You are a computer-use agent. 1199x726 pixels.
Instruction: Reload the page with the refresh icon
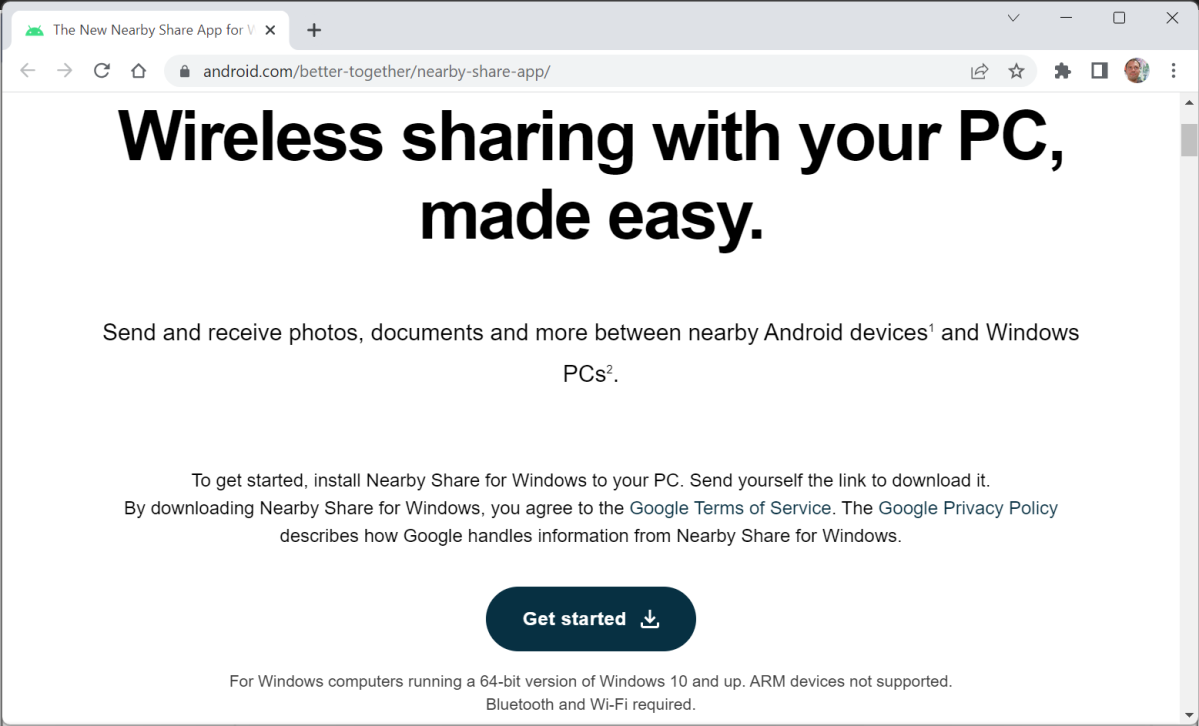[x=102, y=71]
